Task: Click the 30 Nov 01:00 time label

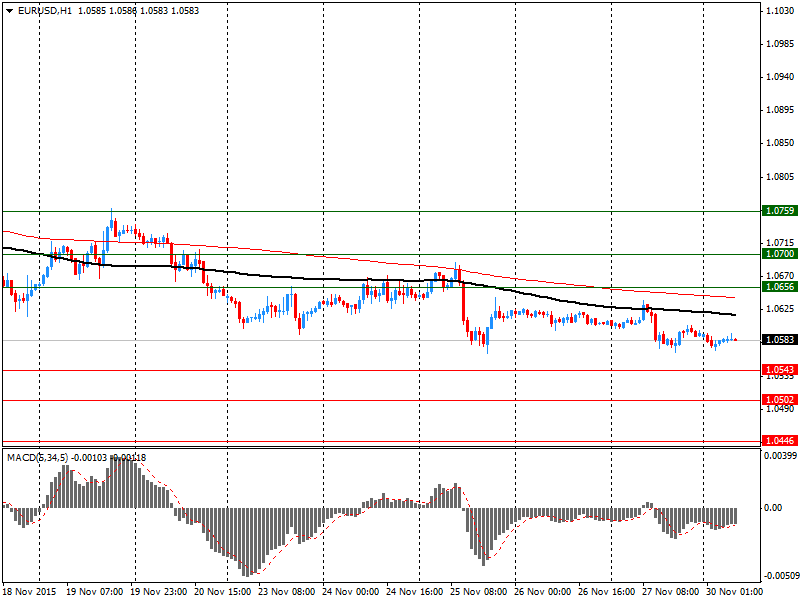Action: coord(735,592)
